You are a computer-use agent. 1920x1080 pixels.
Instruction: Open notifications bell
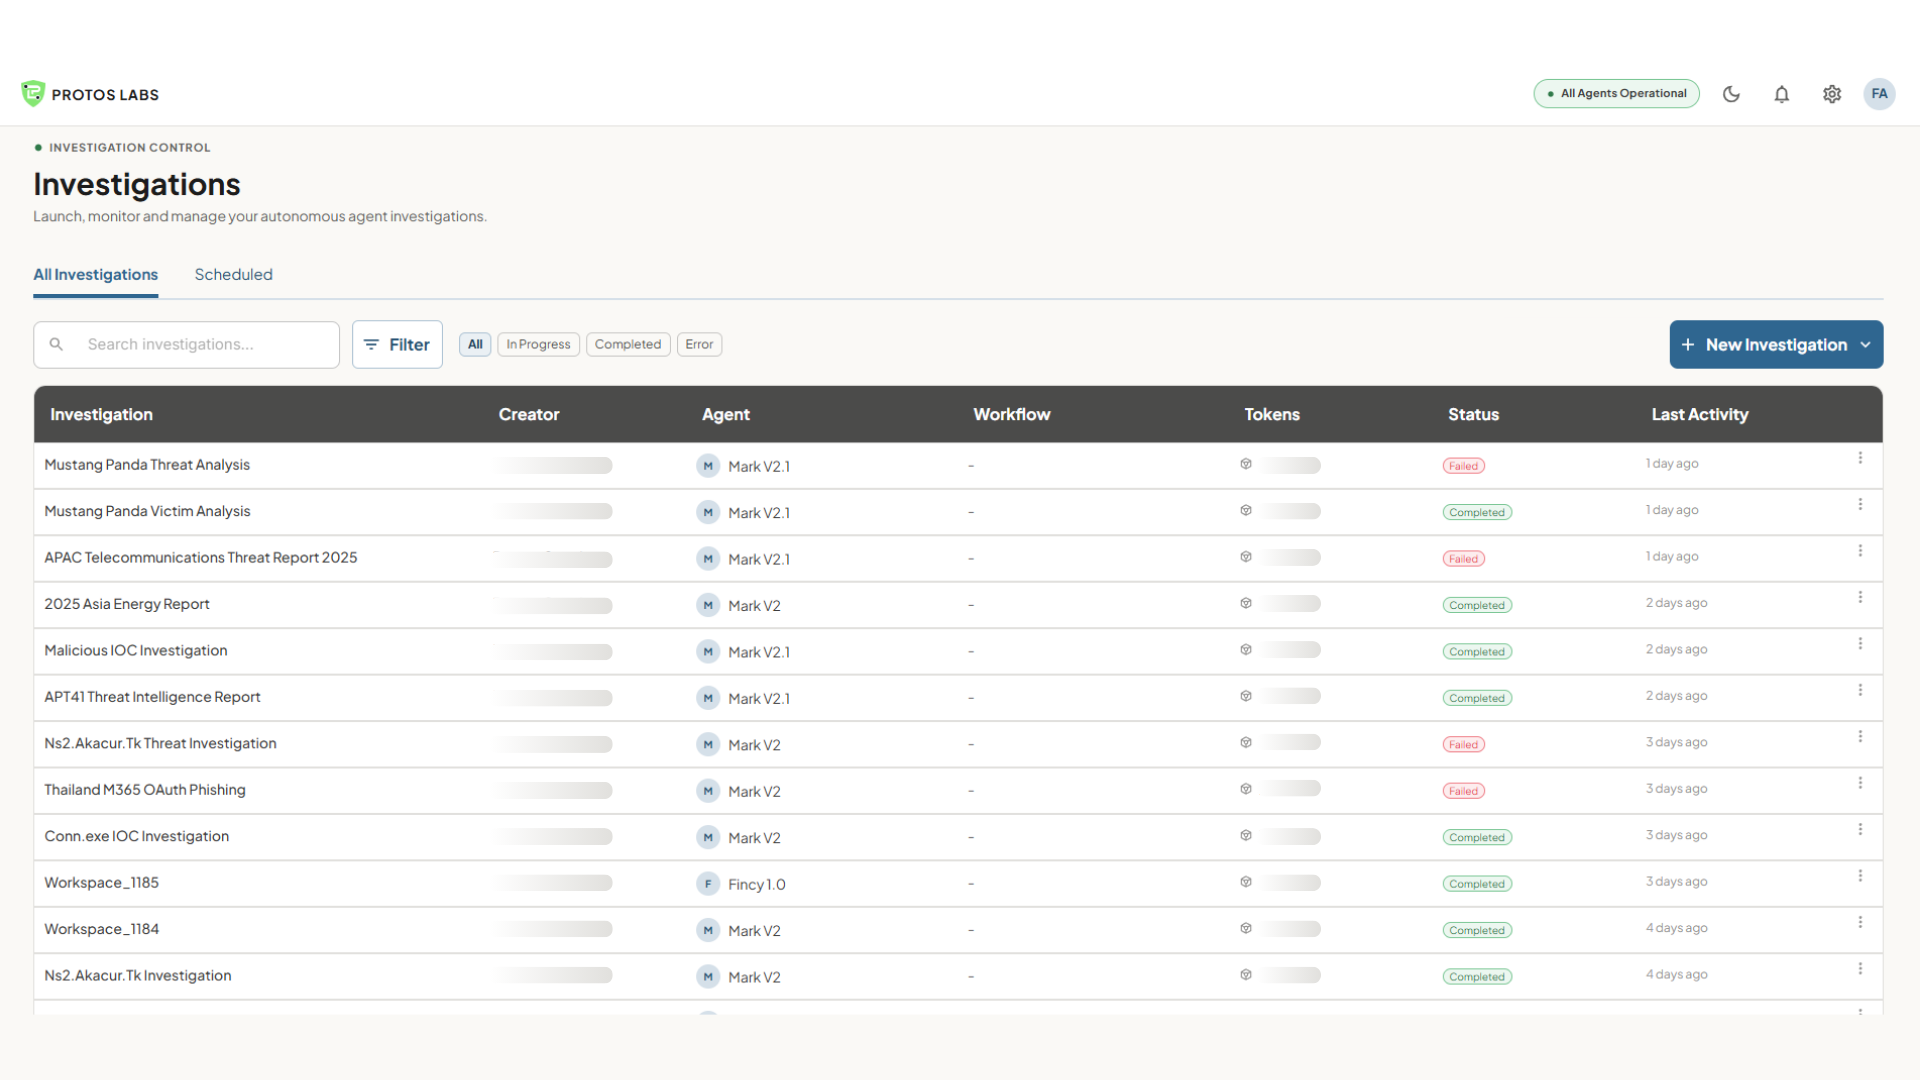click(1781, 94)
